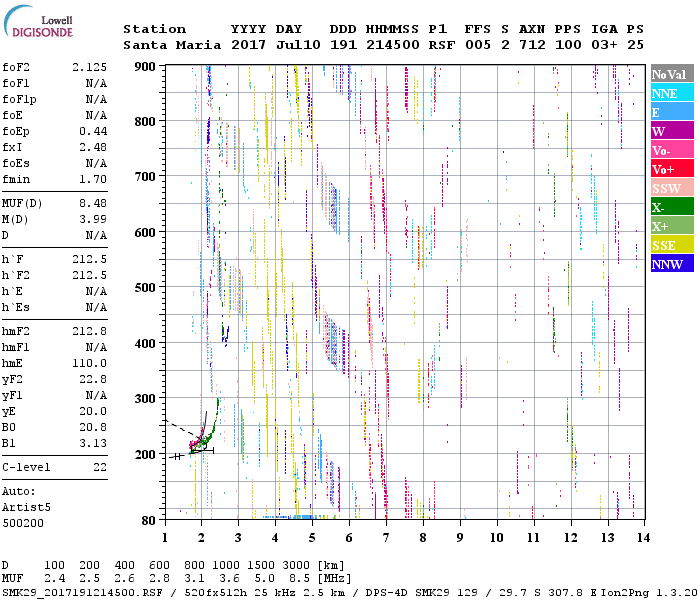700x600 pixels.
Task: Click the MUF 3000 km value 8.5
Action: (299, 578)
